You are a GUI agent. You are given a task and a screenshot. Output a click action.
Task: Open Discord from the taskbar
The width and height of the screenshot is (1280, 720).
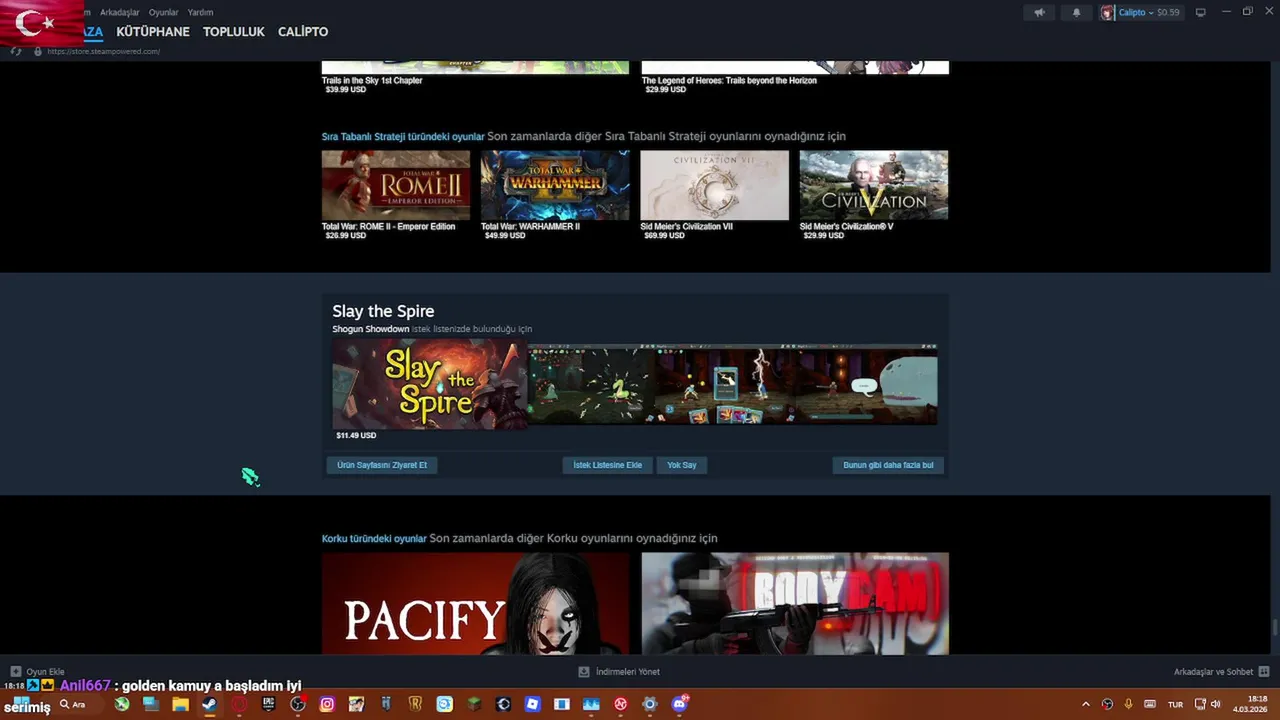tap(680, 704)
